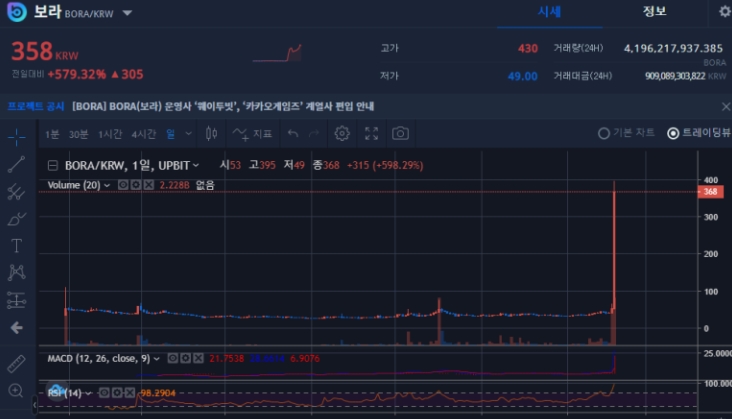Select the pattern drawing tool
Screen dimensions: 732x419
[x=16, y=272]
